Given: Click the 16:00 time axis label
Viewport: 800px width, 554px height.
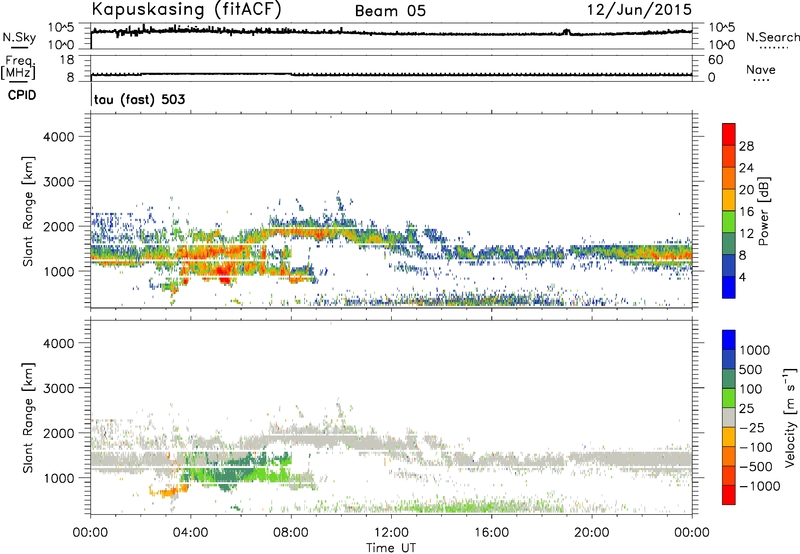Looking at the screenshot, I should coord(491,533).
